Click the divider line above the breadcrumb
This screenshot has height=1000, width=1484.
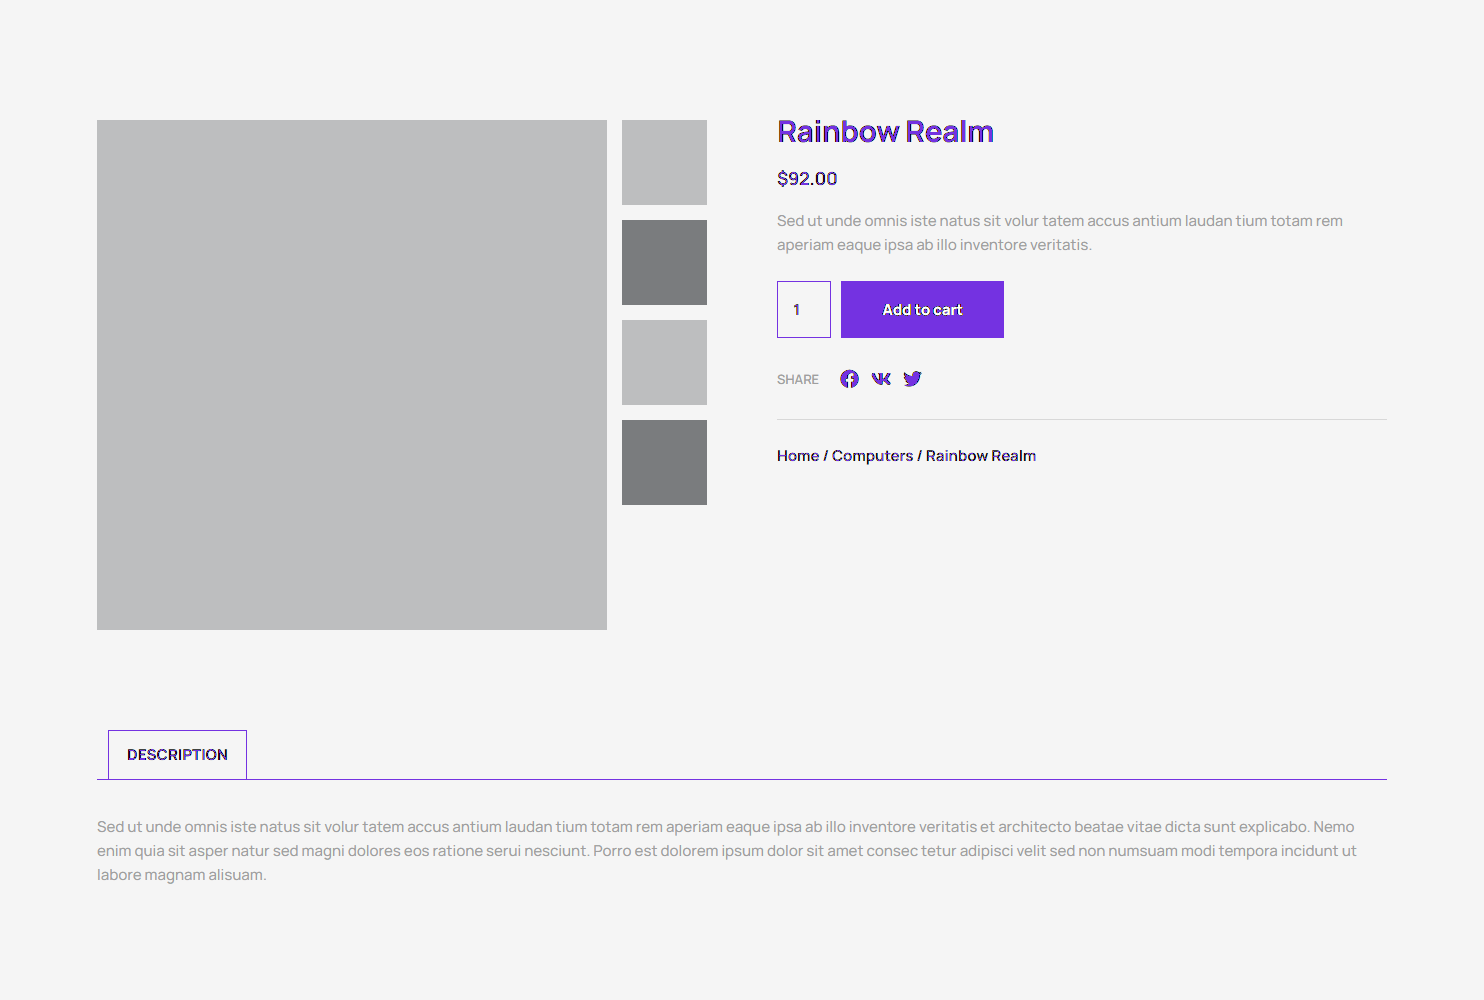click(1081, 420)
